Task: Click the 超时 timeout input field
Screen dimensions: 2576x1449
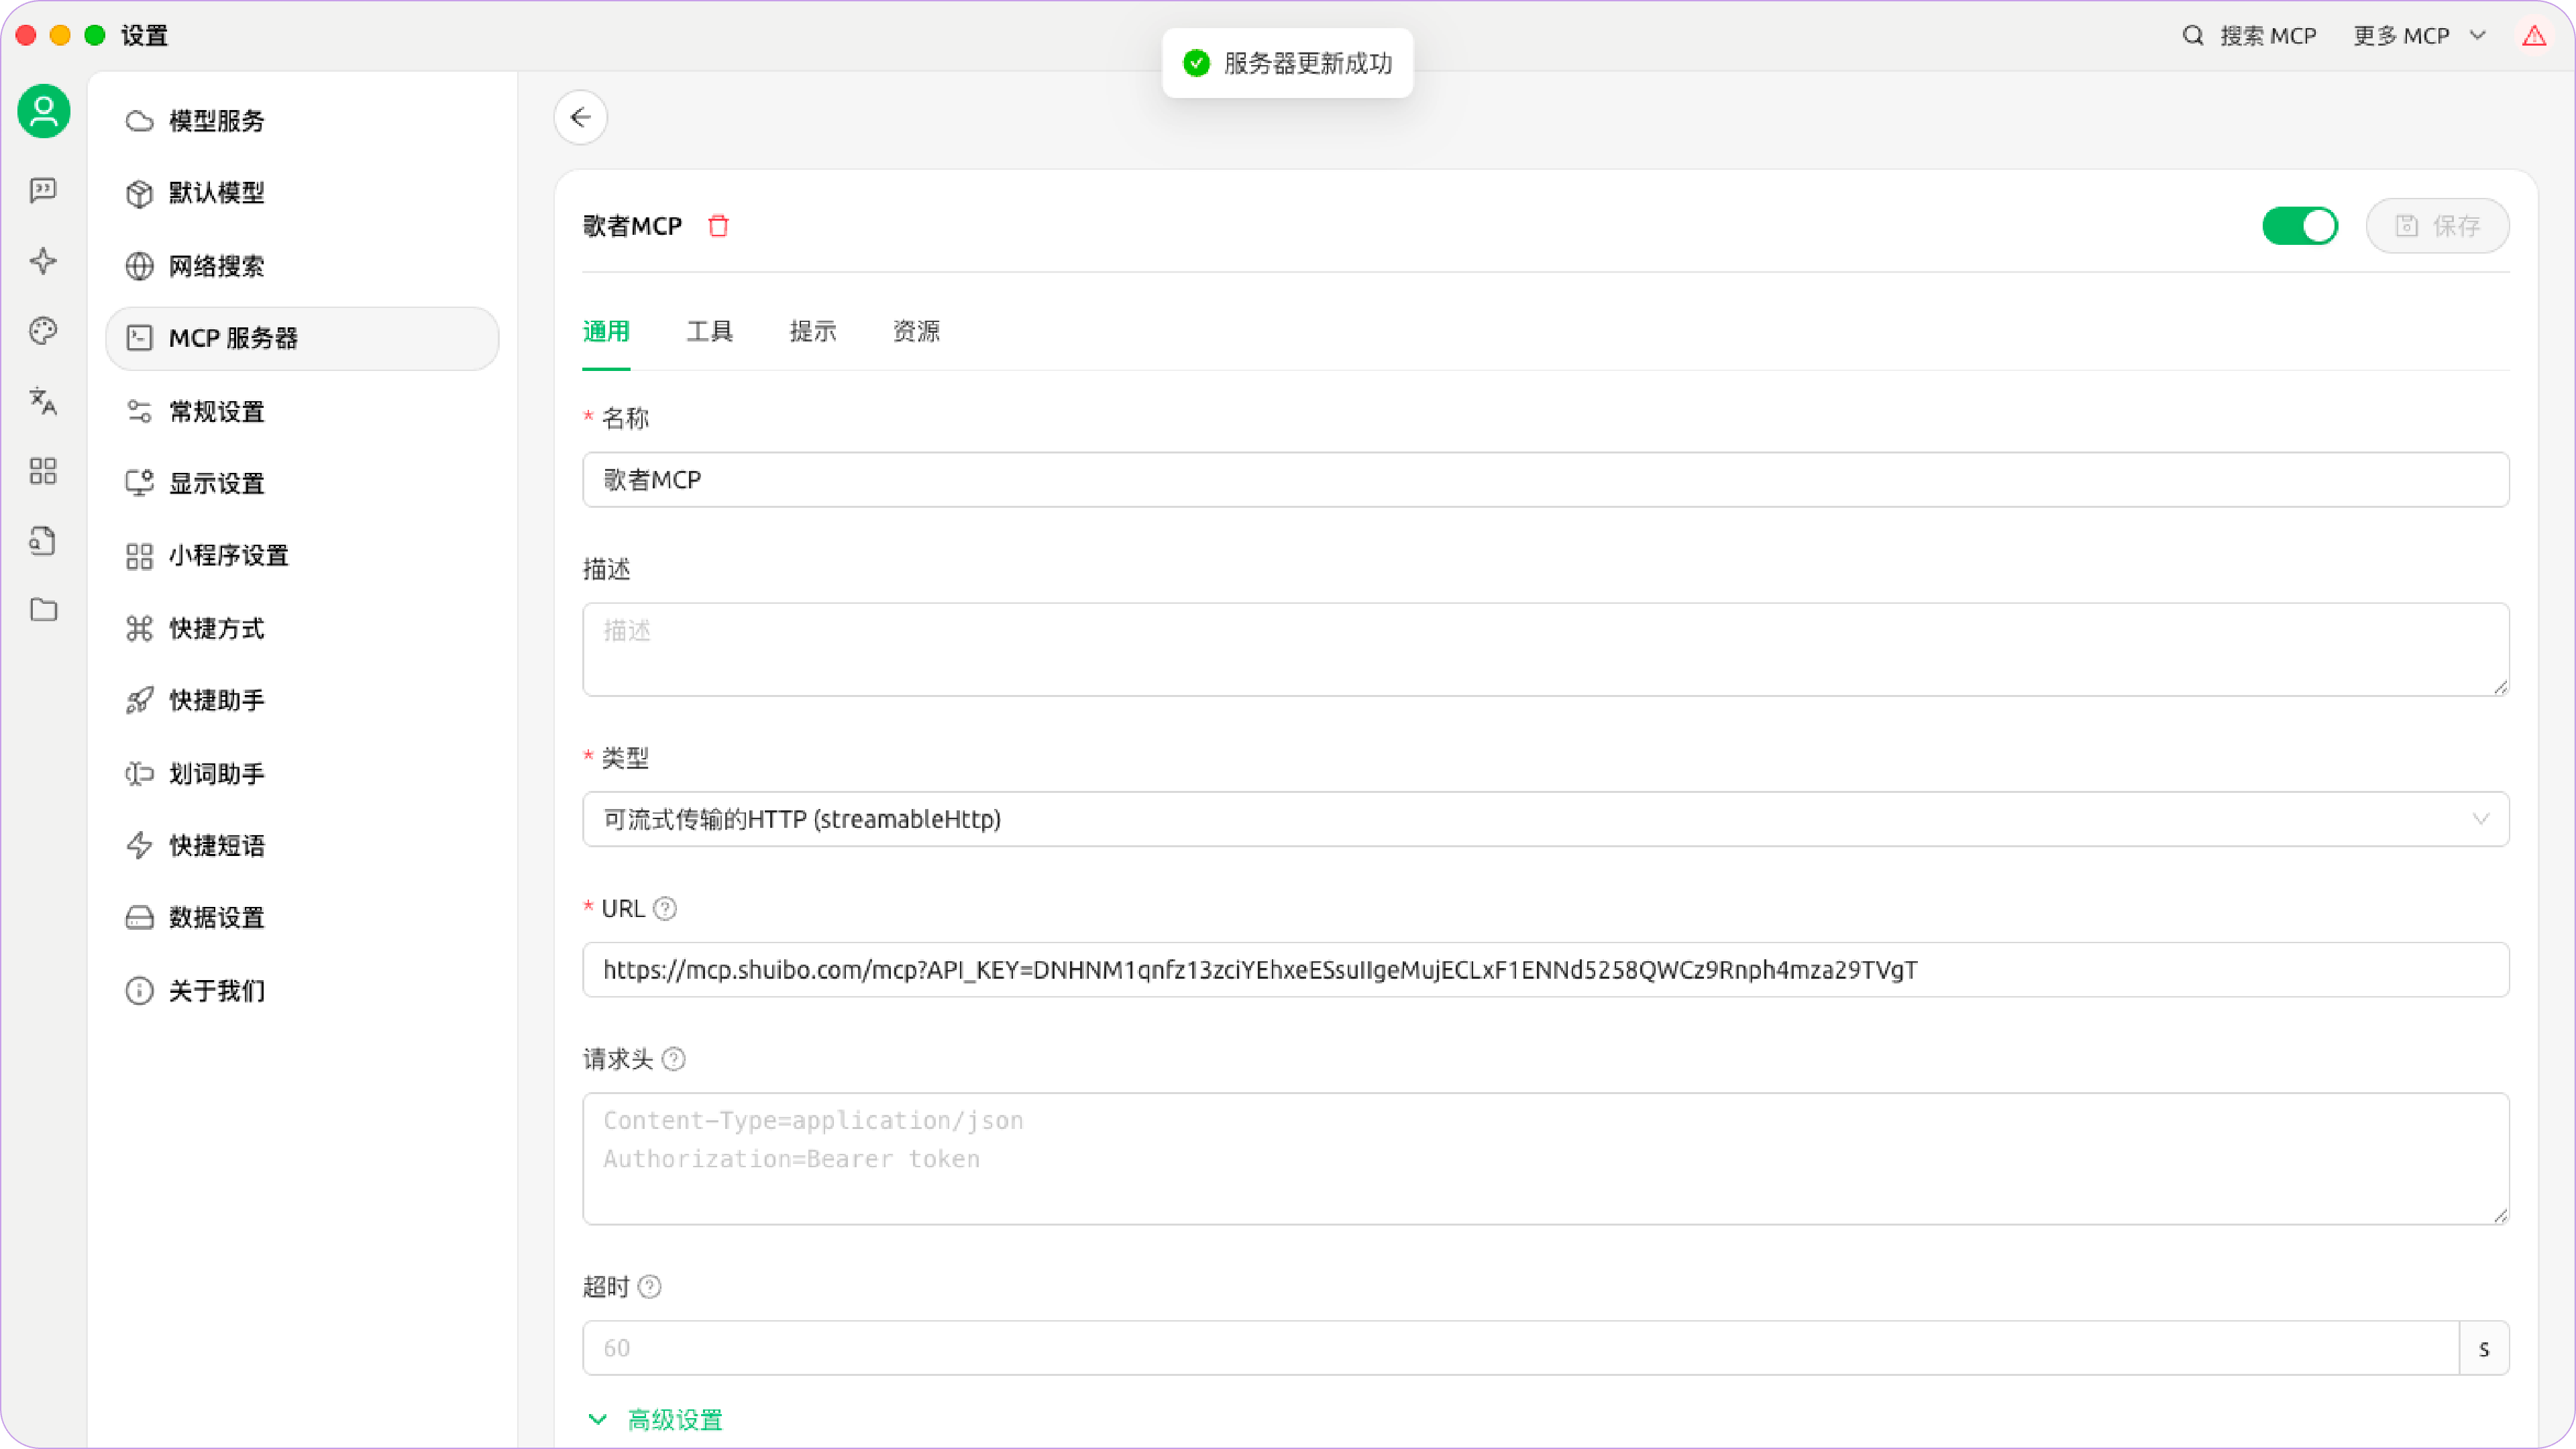Action: (1520, 1348)
